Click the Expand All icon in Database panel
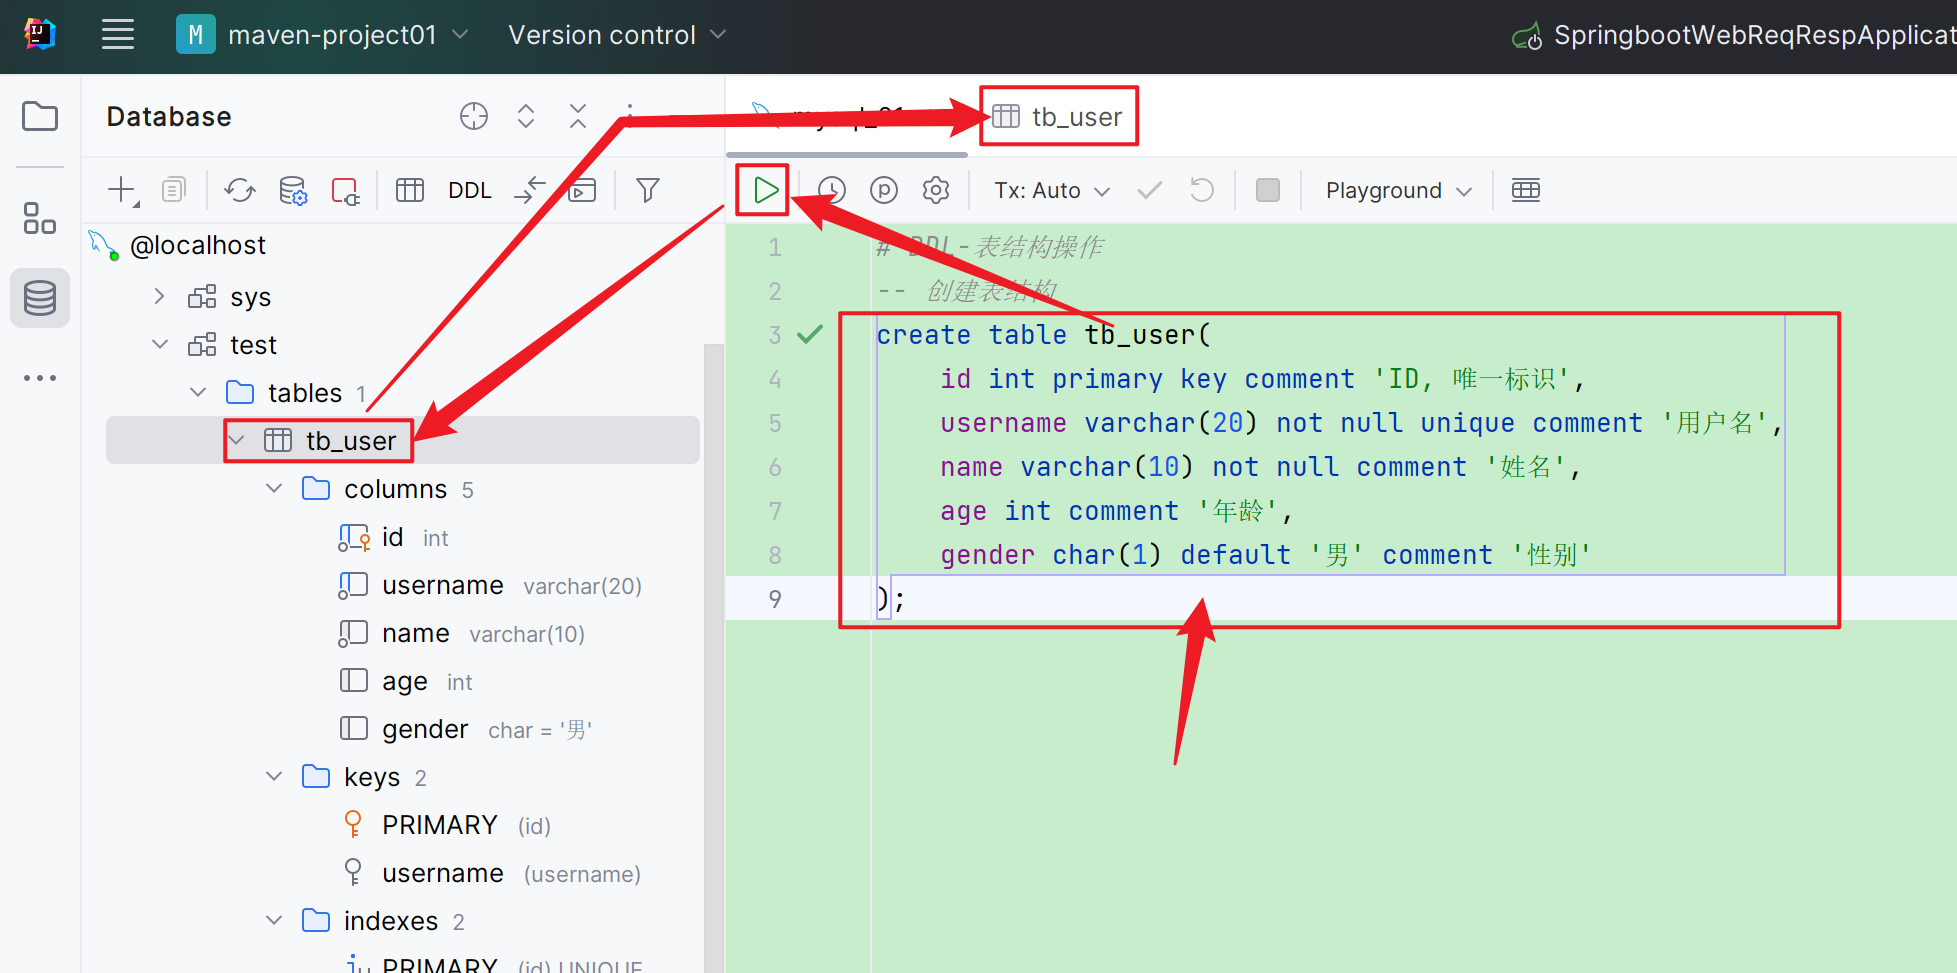 pos(526,117)
